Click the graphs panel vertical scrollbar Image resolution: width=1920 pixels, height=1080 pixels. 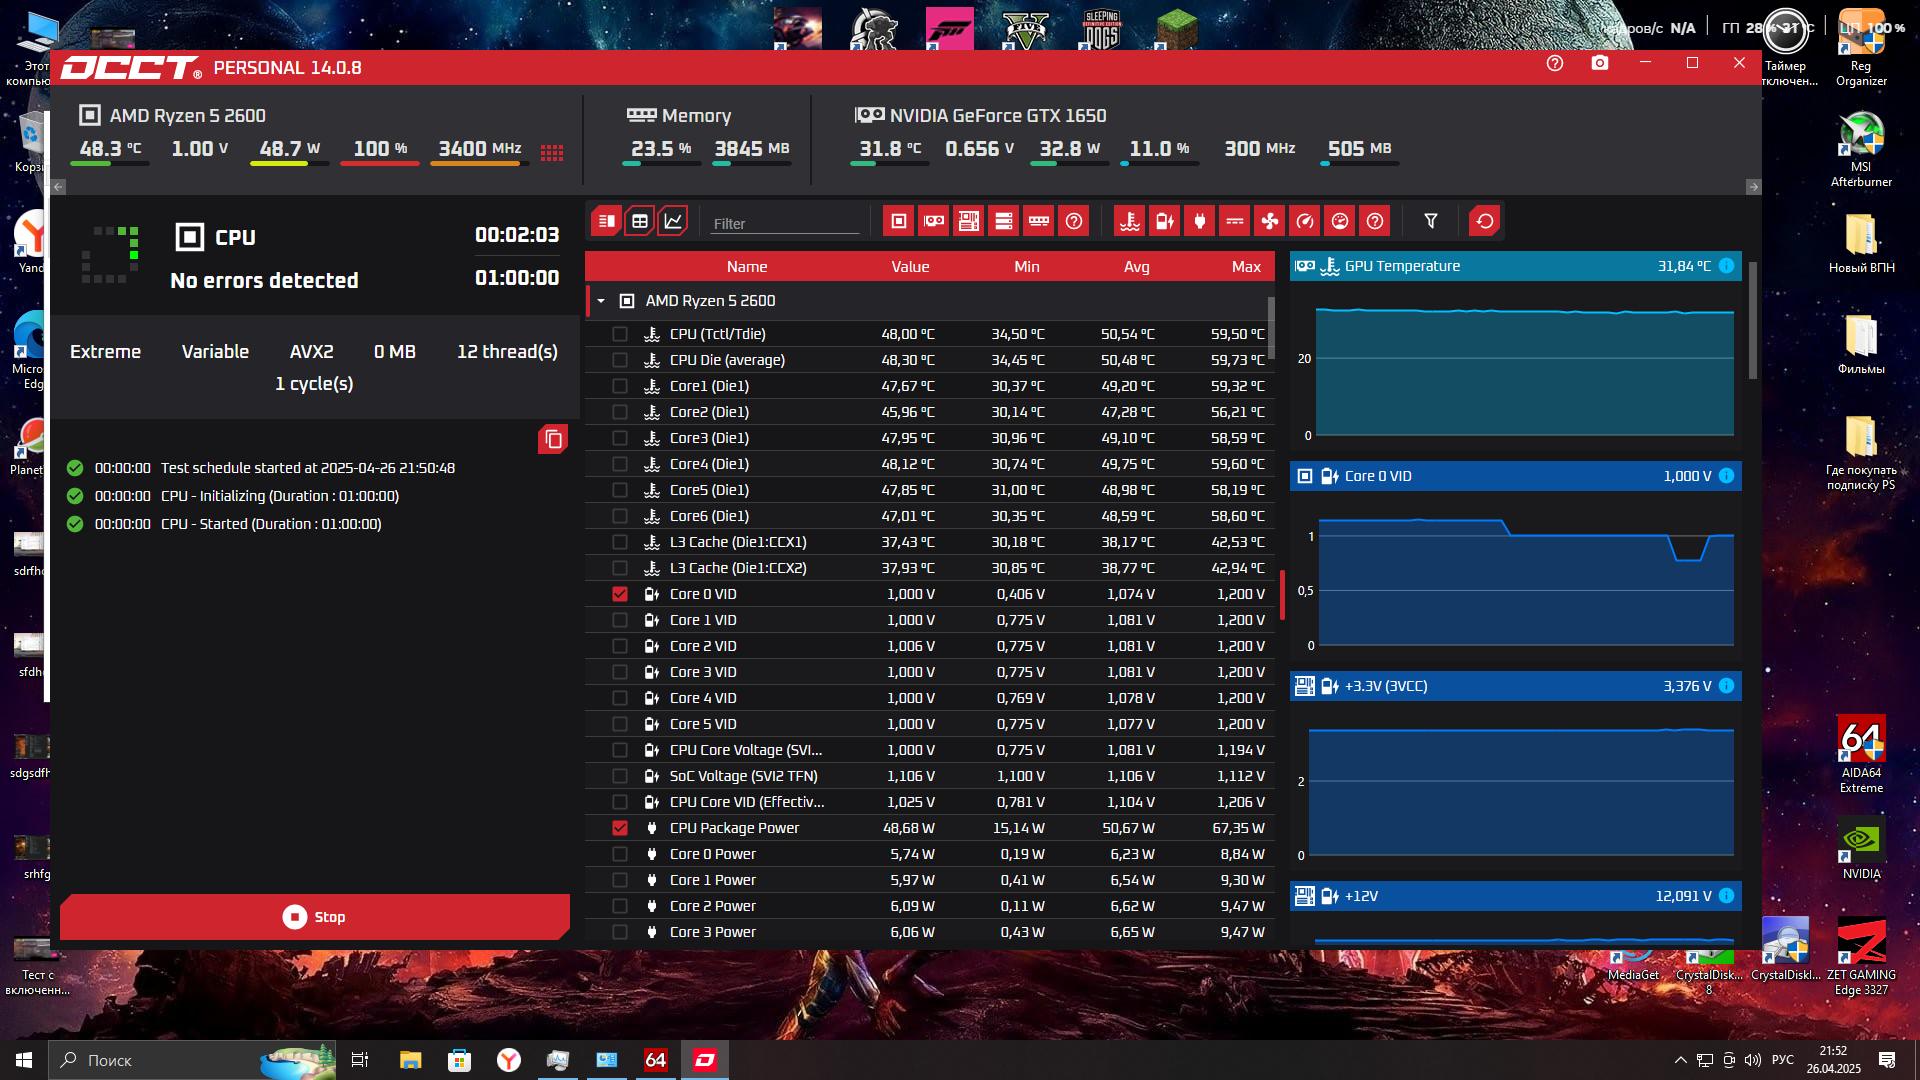pyautogui.click(x=1752, y=320)
